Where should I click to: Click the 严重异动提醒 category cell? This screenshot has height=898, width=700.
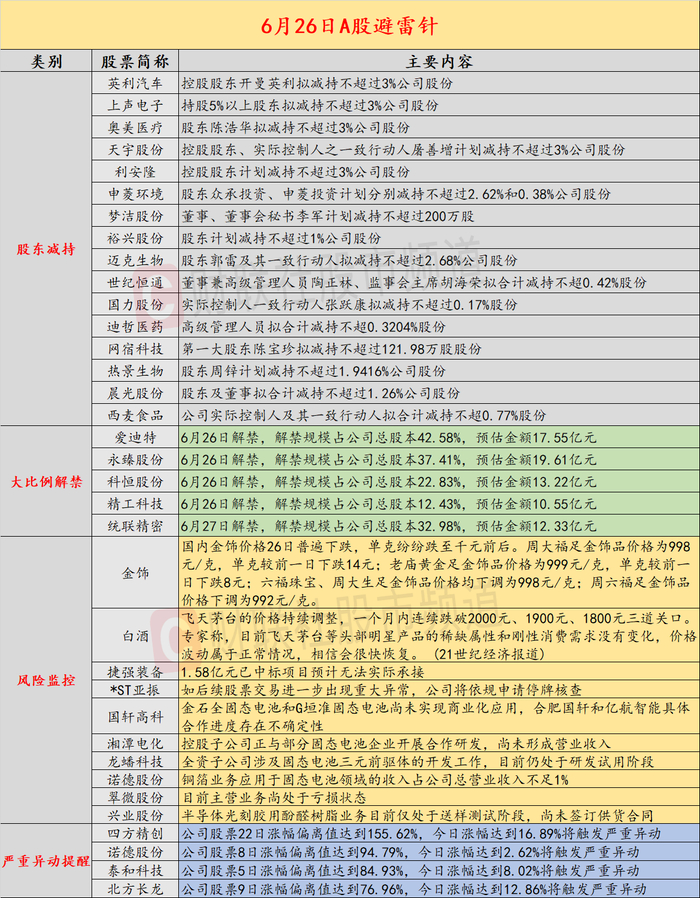[46, 861]
